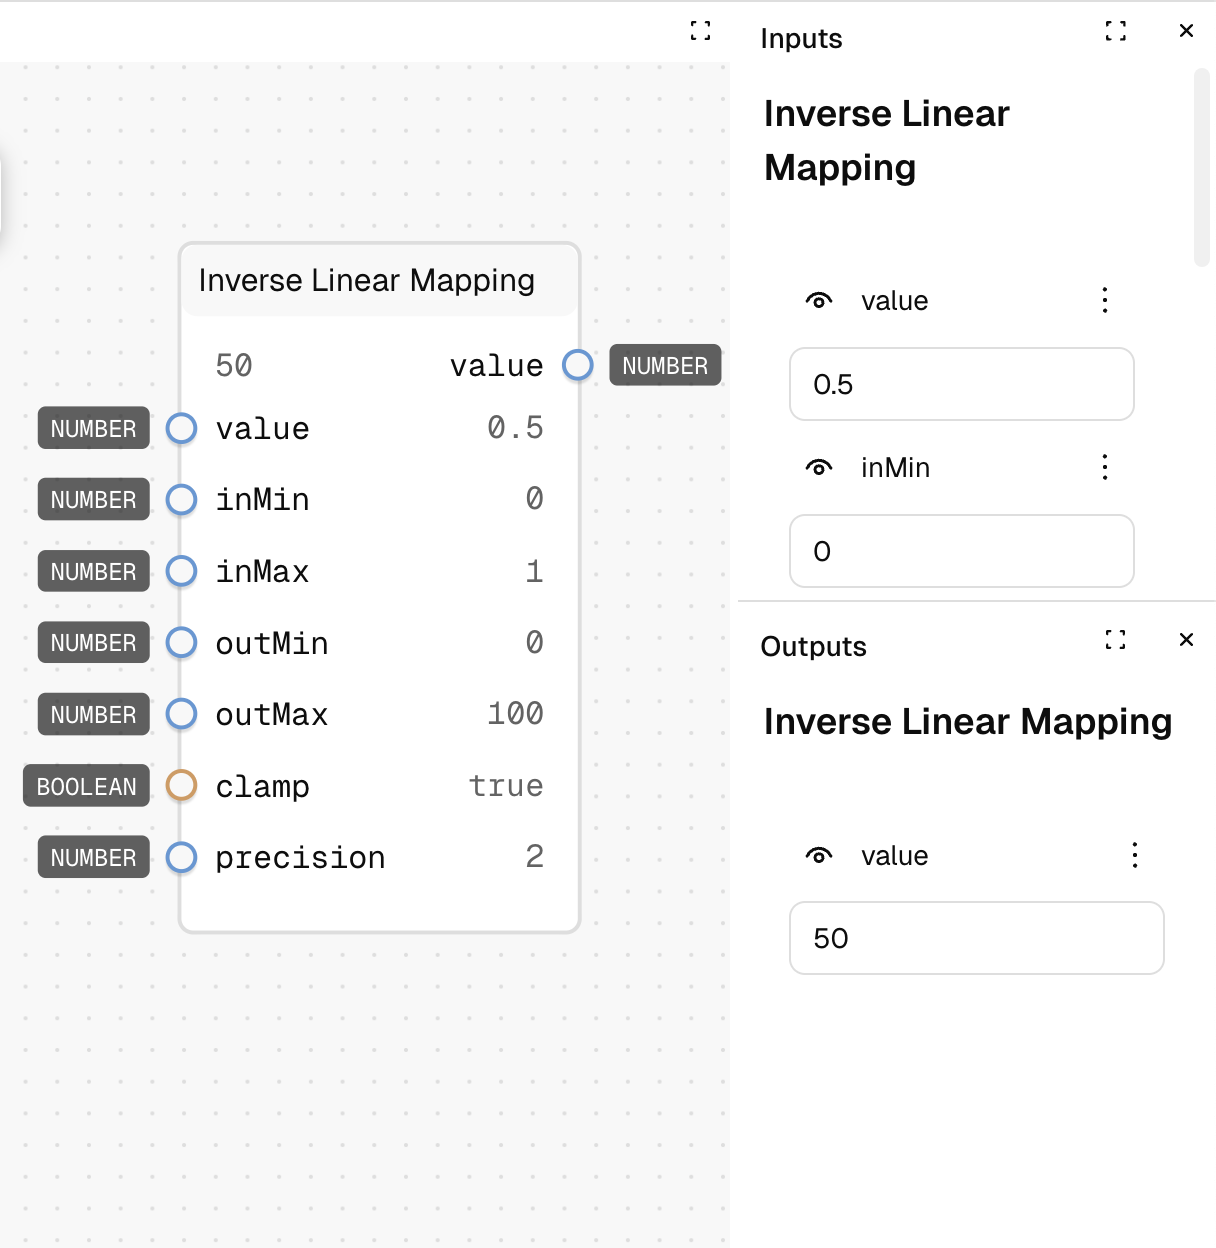1216x1248 pixels.
Task: Click the NUMBER tag beside inMax
Action: pos(94,571)
